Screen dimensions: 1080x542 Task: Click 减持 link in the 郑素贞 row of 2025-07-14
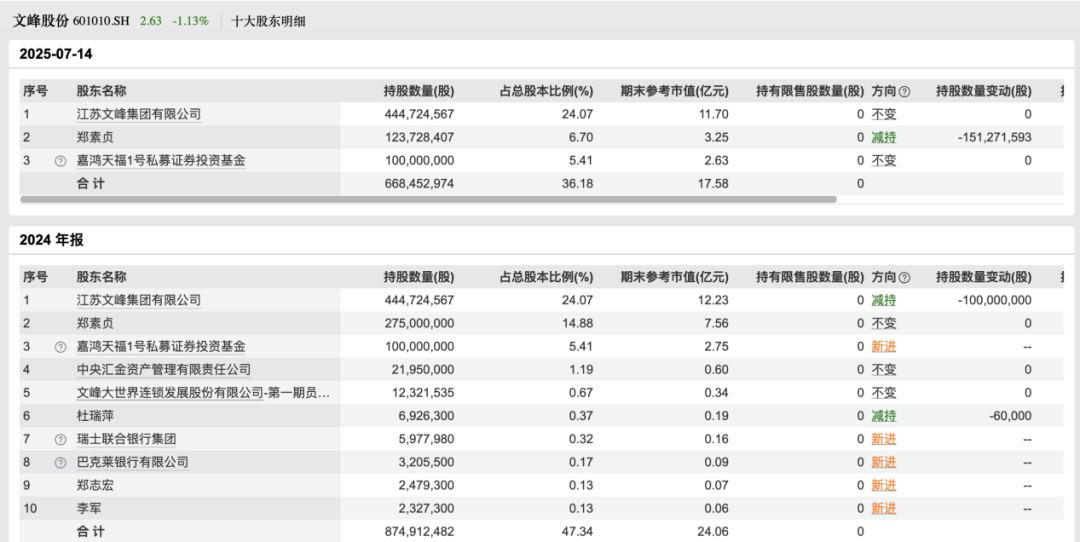click(883, 138)
